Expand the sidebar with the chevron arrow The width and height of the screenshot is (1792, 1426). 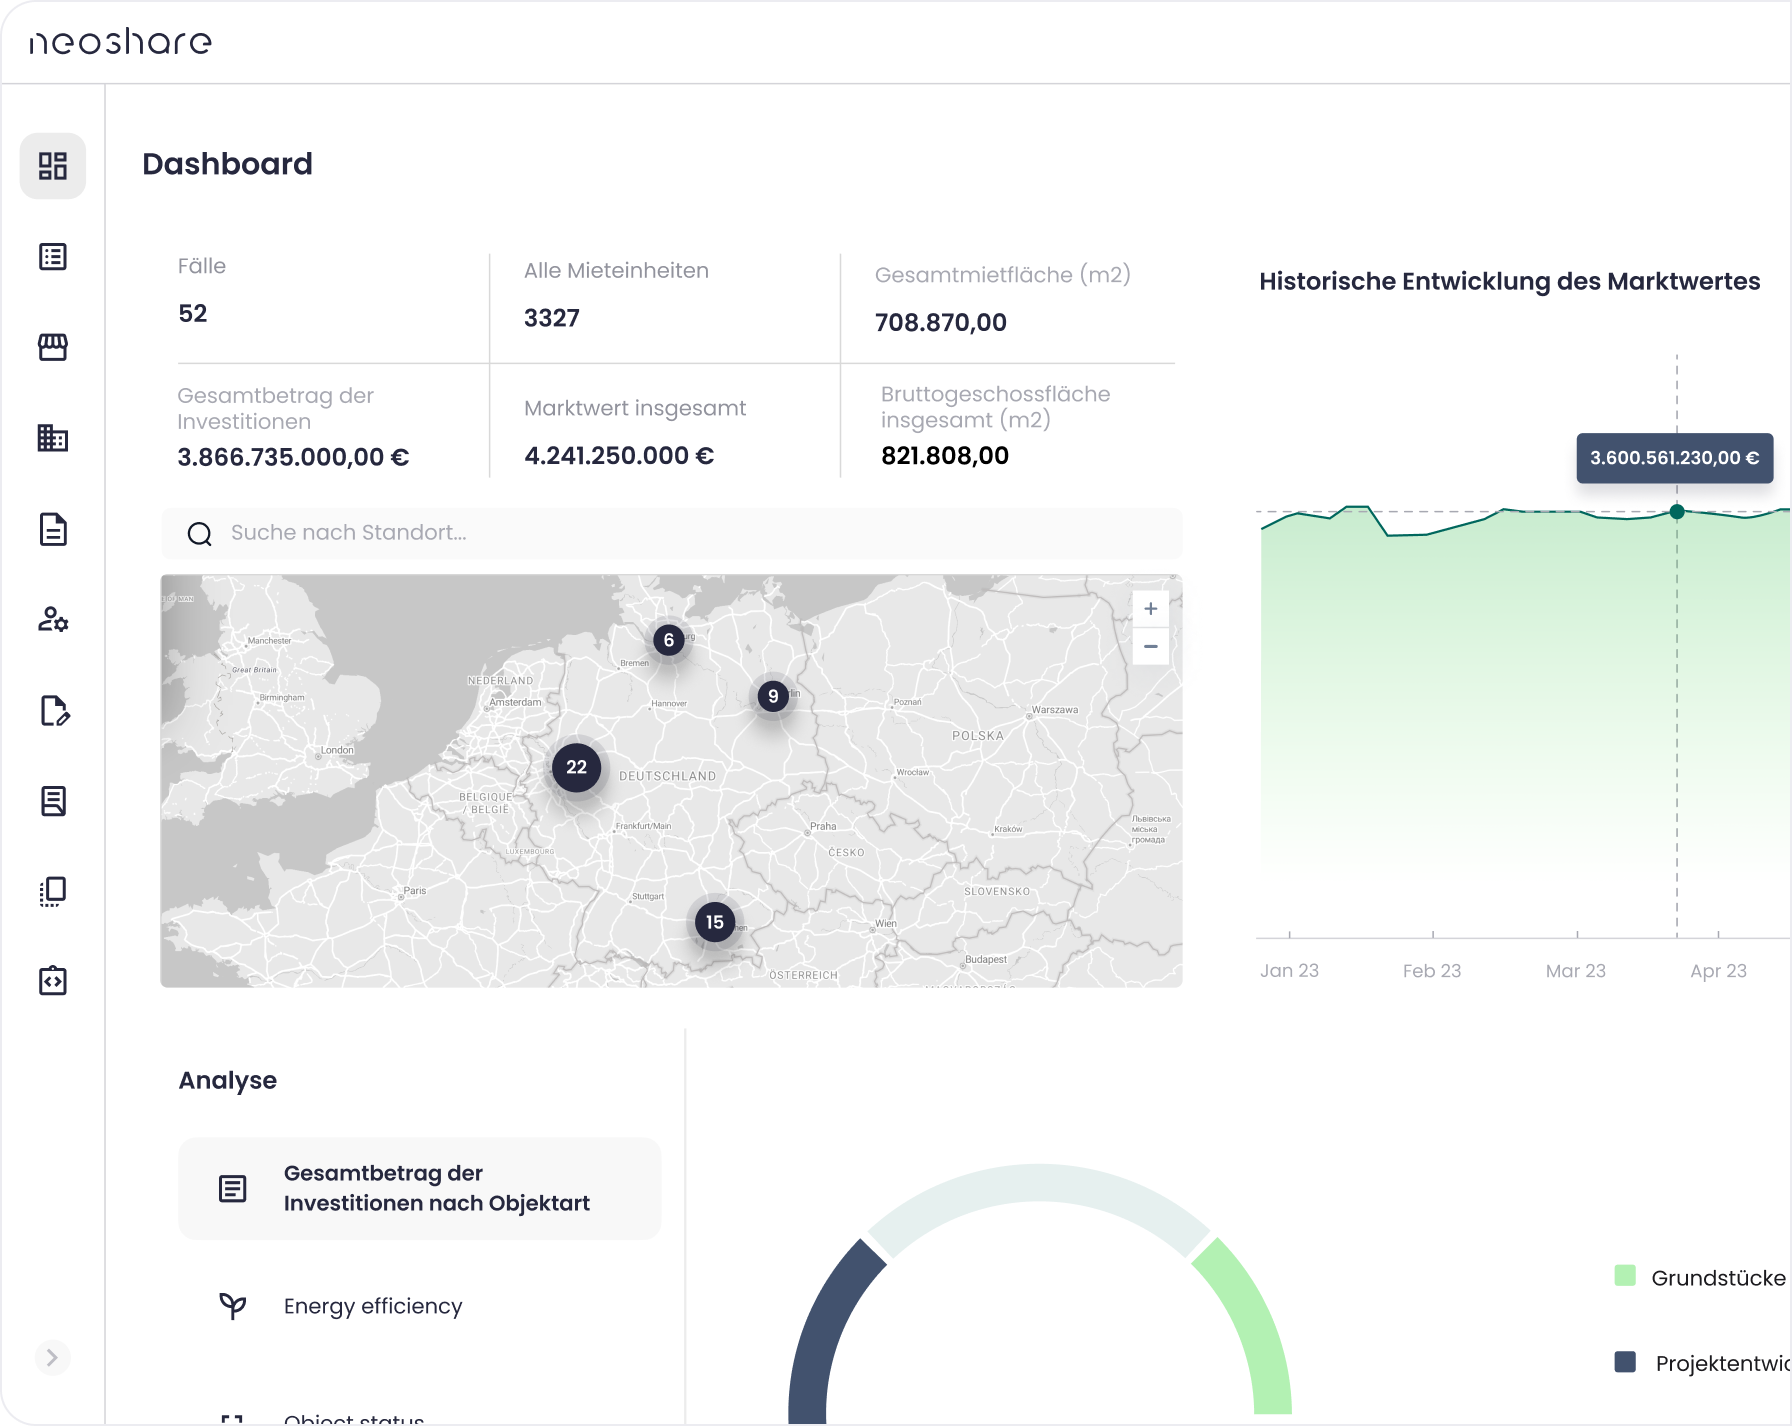(x=53, y=1358)
